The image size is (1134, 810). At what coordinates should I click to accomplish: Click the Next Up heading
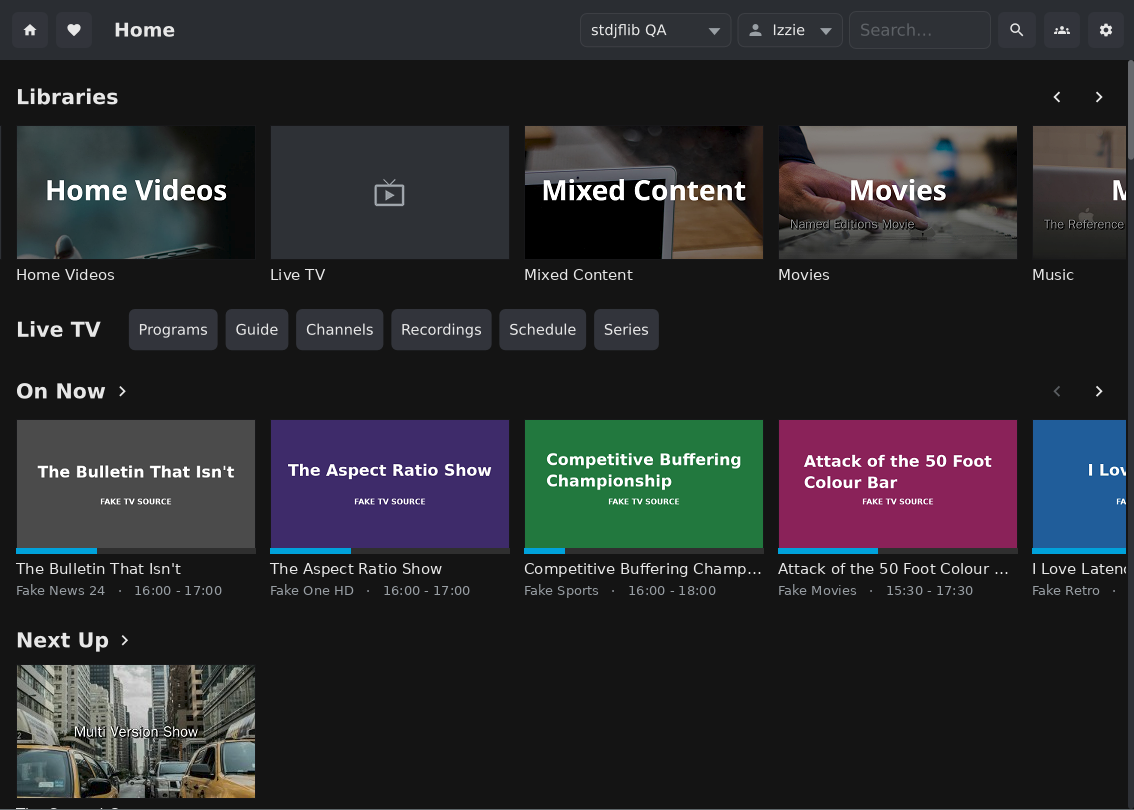[62, 640]
